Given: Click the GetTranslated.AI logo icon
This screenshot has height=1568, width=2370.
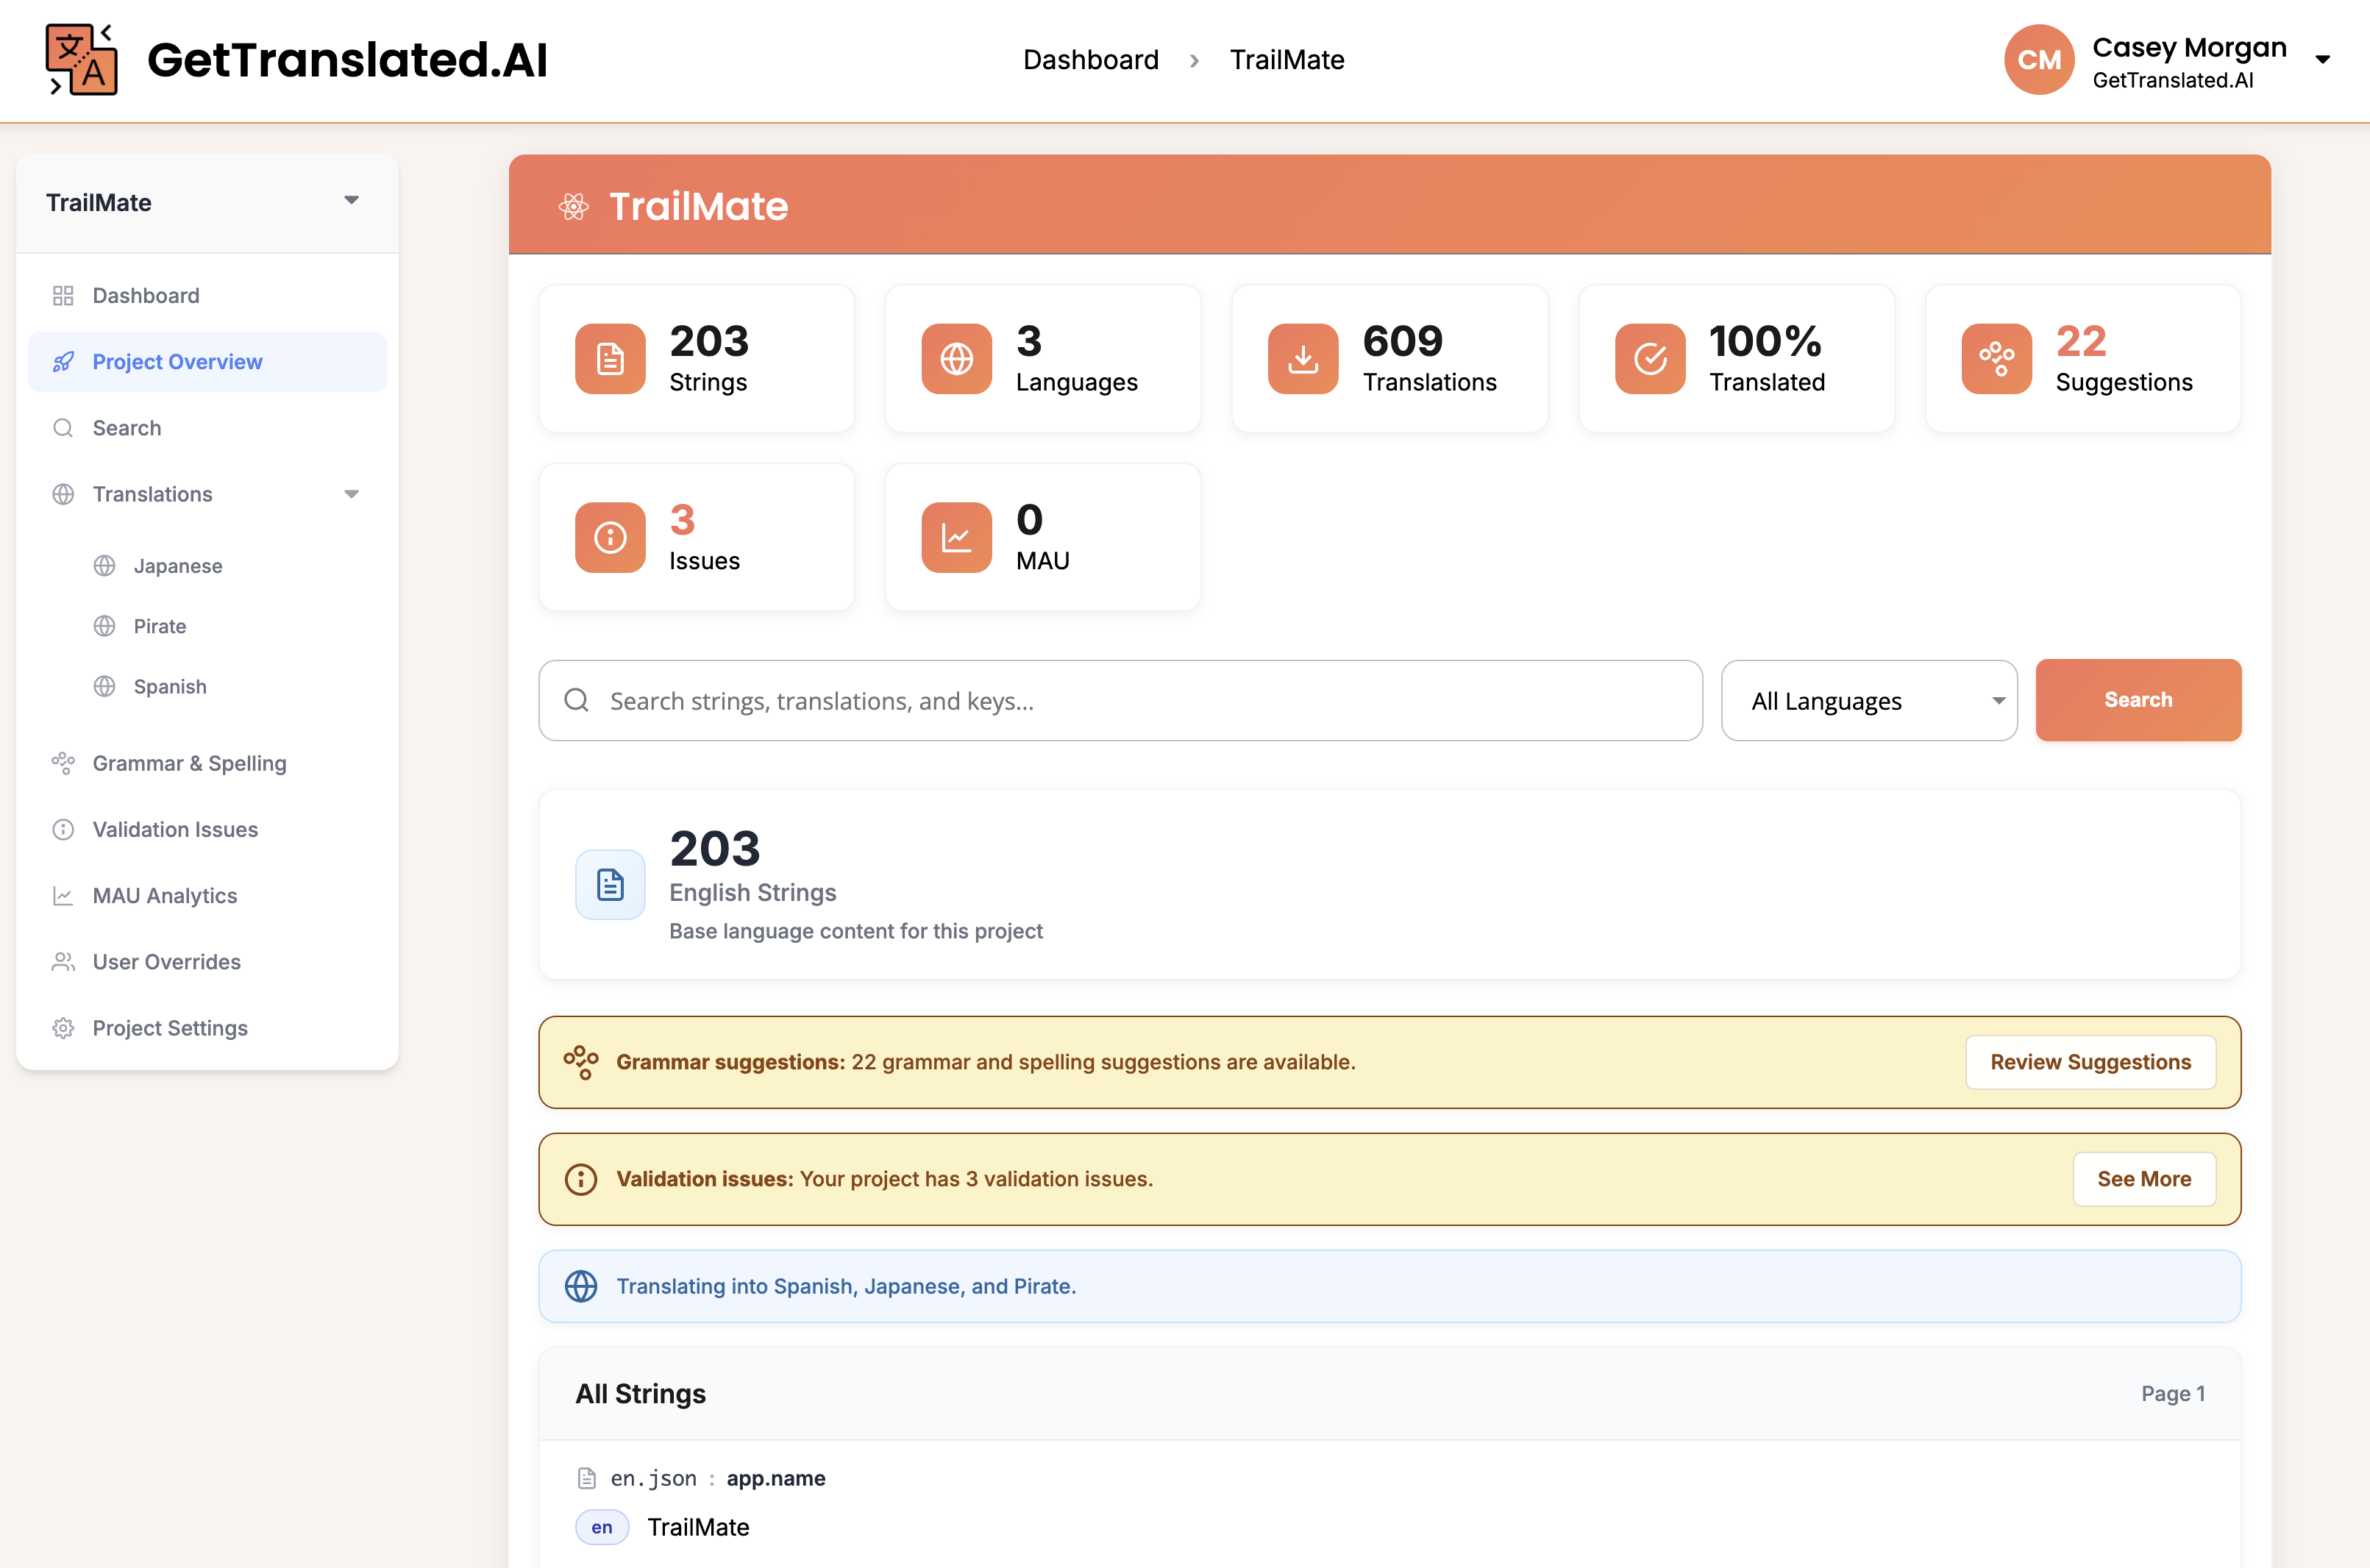Looking at the screenshot, I should pos(81,59).
